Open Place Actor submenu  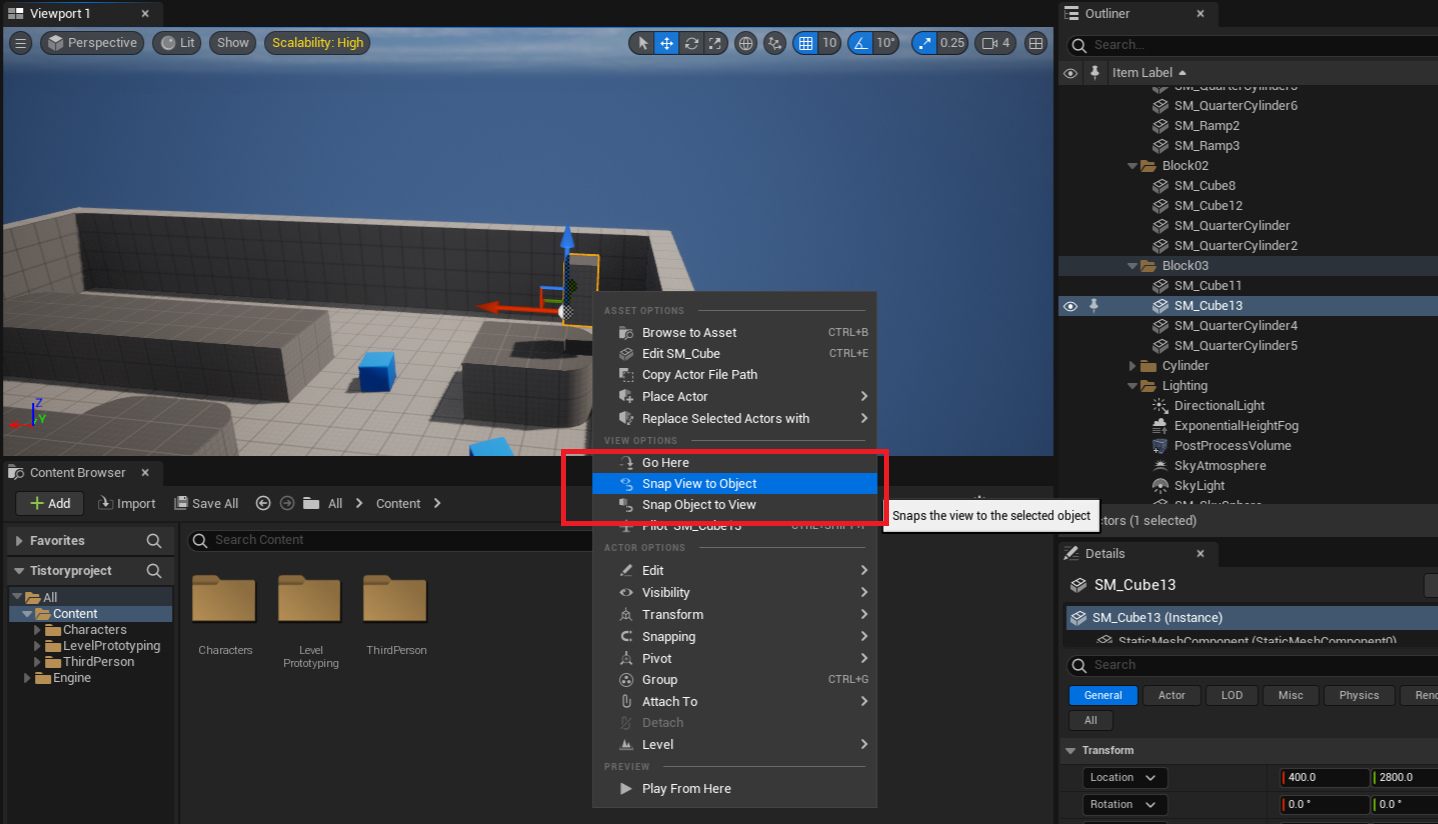[734, 397]
